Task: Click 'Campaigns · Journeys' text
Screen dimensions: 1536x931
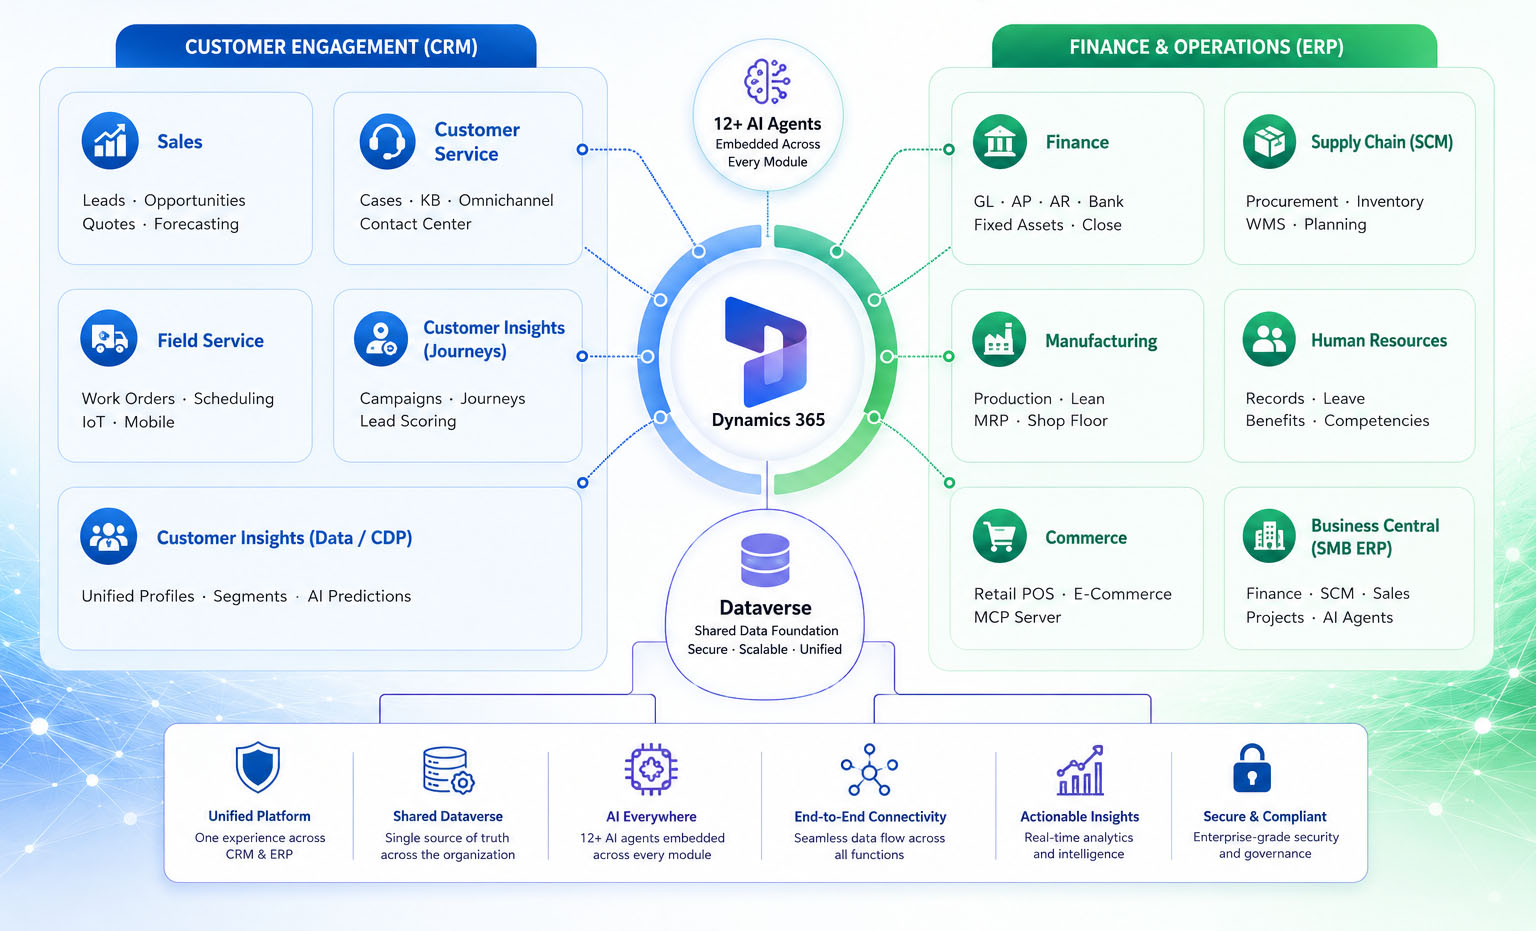Action: [442, 399]
